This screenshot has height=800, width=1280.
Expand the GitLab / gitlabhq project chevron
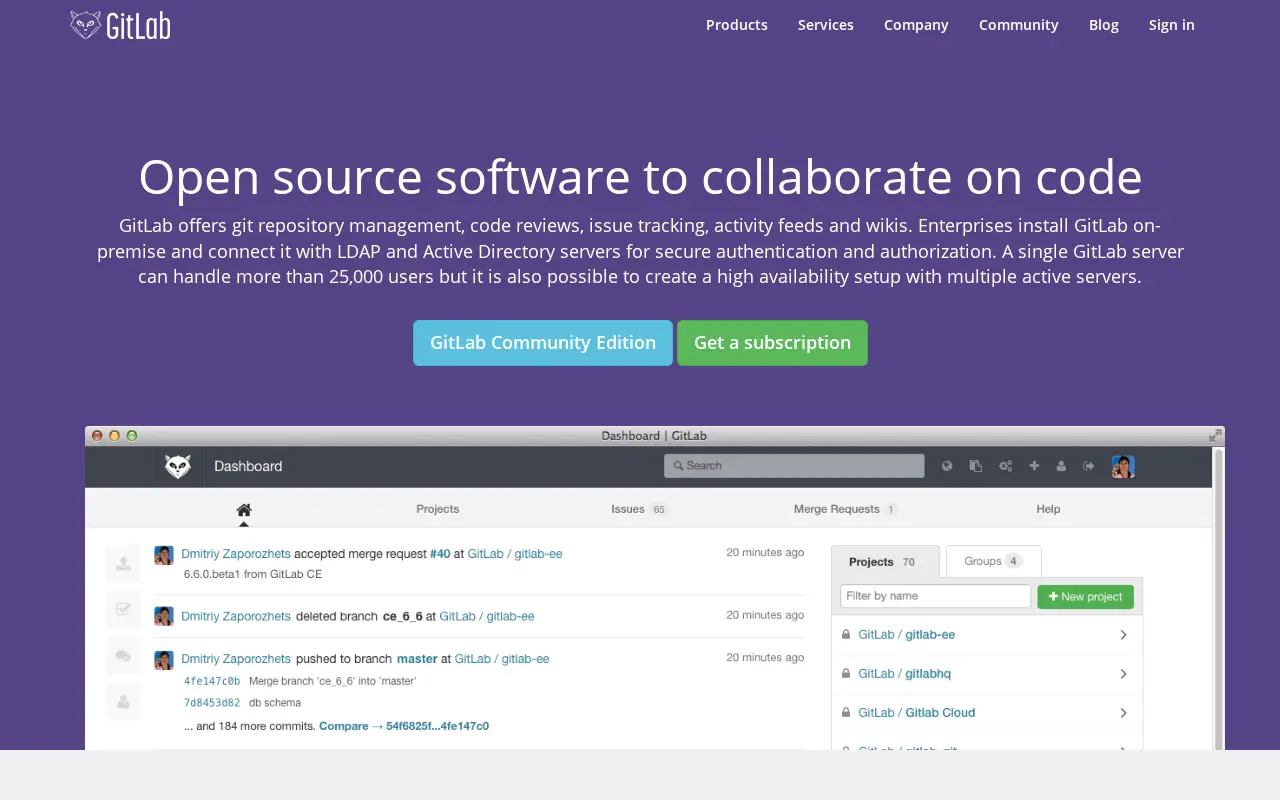pos(1123,674)
